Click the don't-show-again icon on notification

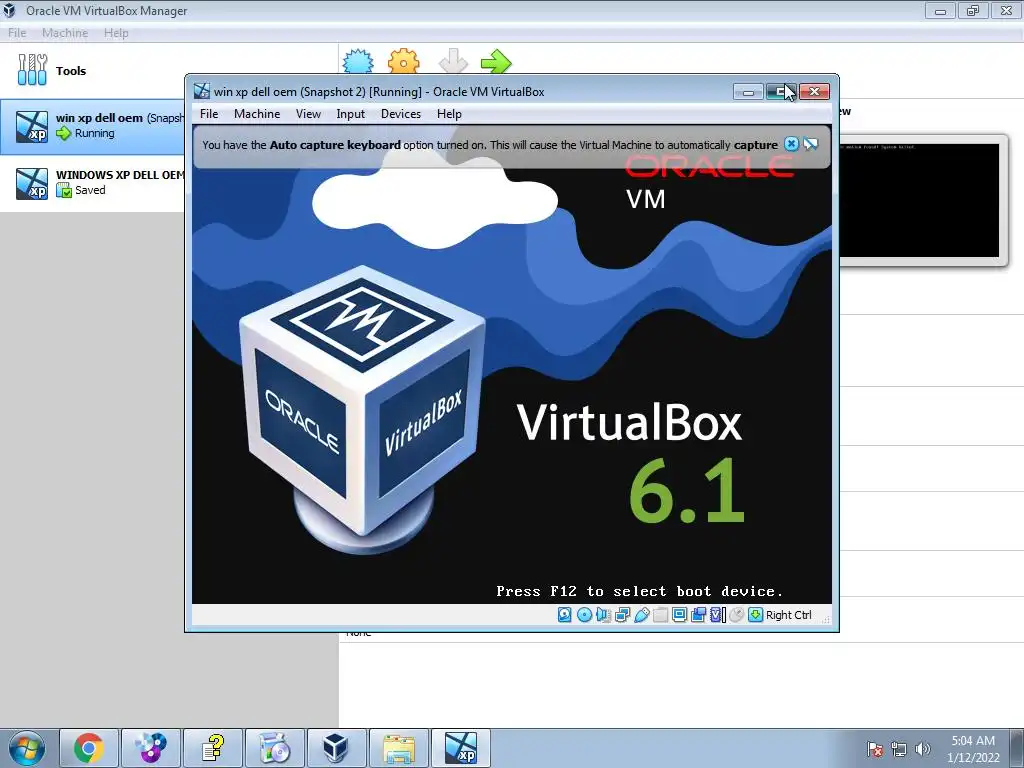(810, 144)
